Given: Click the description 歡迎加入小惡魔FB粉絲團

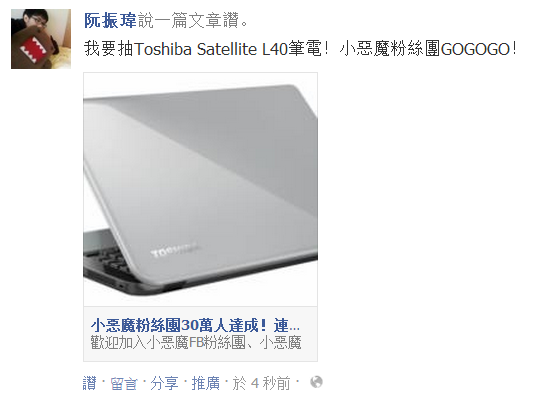Looking at the screenshot, I should (196, 342).
